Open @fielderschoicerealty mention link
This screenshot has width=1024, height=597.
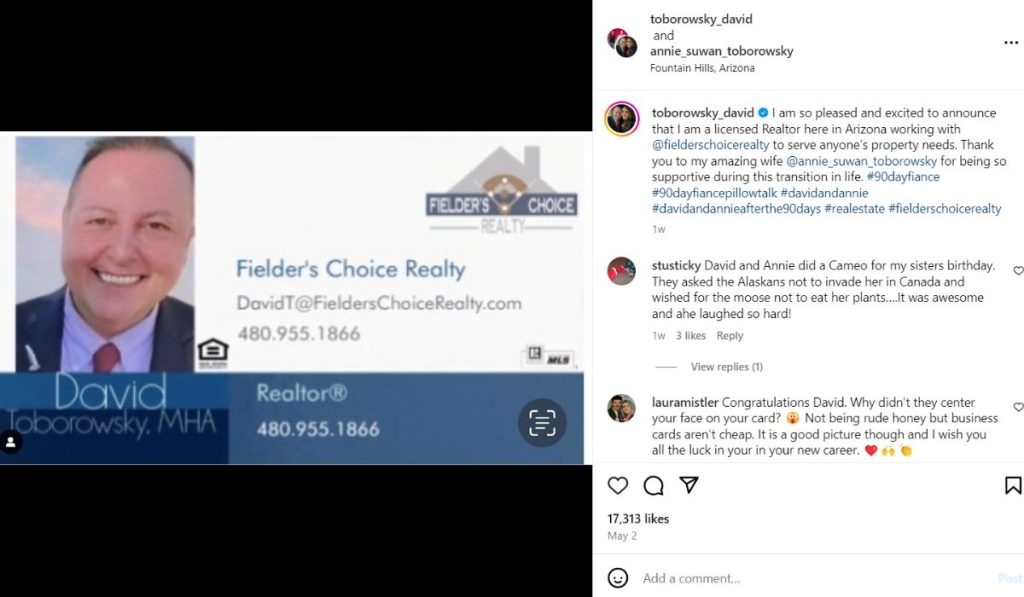(711, 145)
